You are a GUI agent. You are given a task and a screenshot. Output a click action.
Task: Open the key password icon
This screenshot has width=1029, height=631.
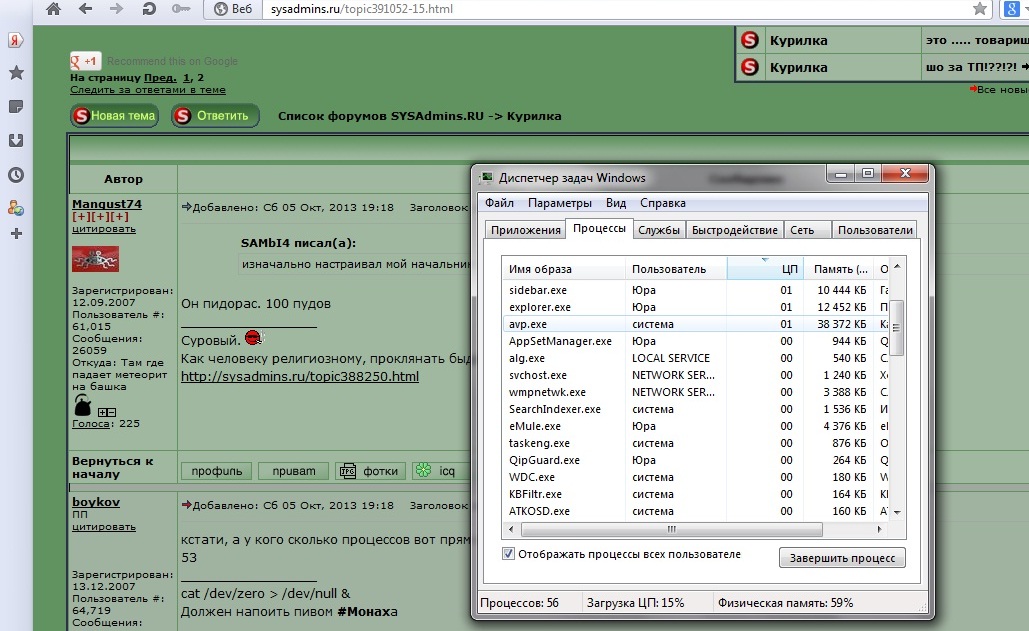coord(180,9)
